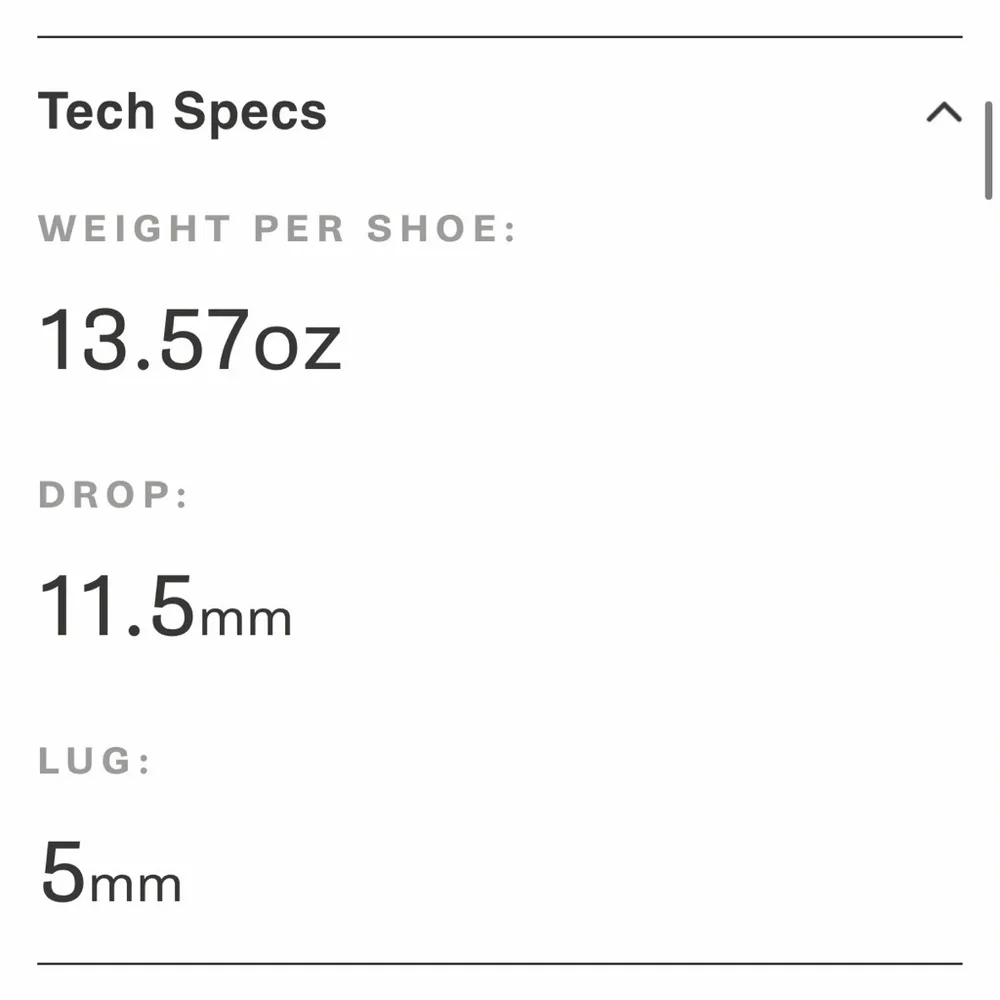Click the colon after the word LUG
Screen dimensions: 1000x1000
[x=145, y=764]
